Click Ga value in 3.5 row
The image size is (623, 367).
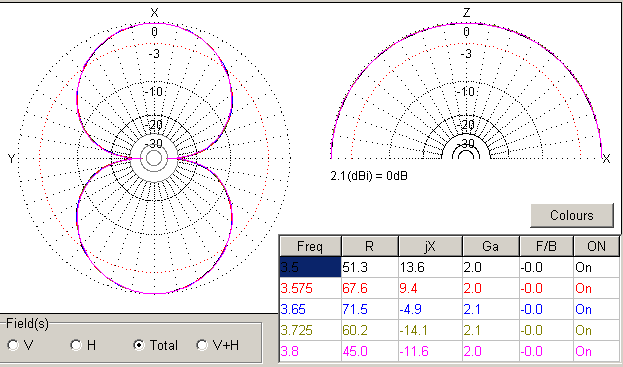pos(491,267)
